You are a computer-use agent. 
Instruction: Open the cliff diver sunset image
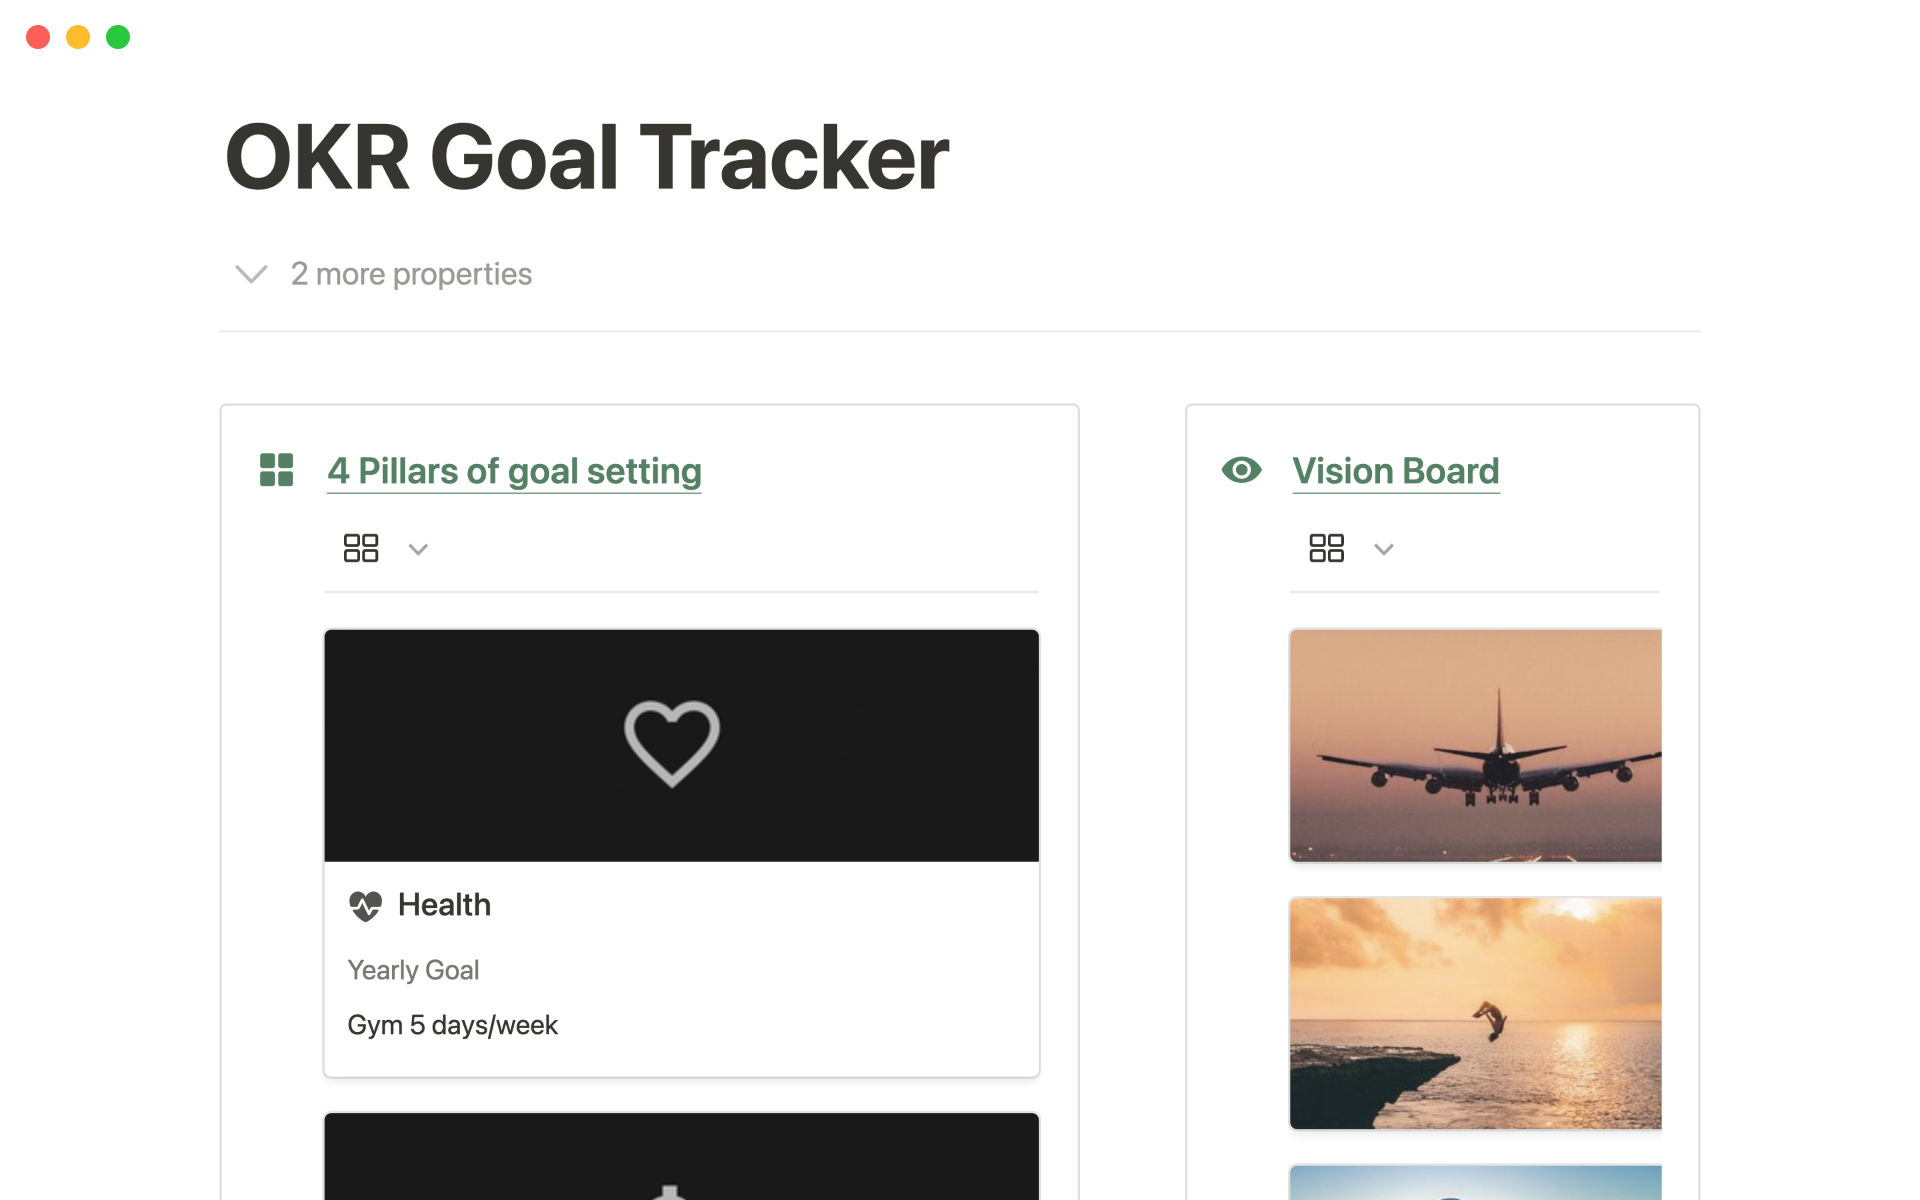pyautogui.click(x=1475, y=1013)
